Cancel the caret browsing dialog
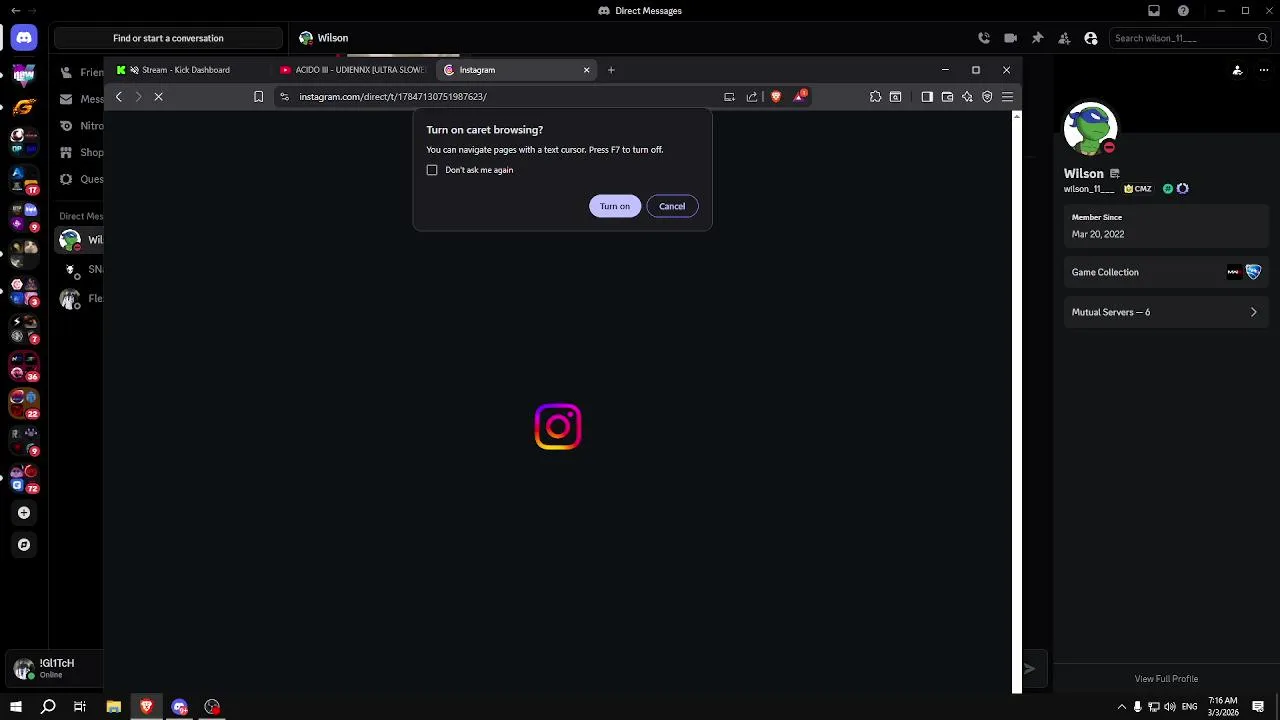Viewport: 1280px width, 720px height. tap(672, 206)
